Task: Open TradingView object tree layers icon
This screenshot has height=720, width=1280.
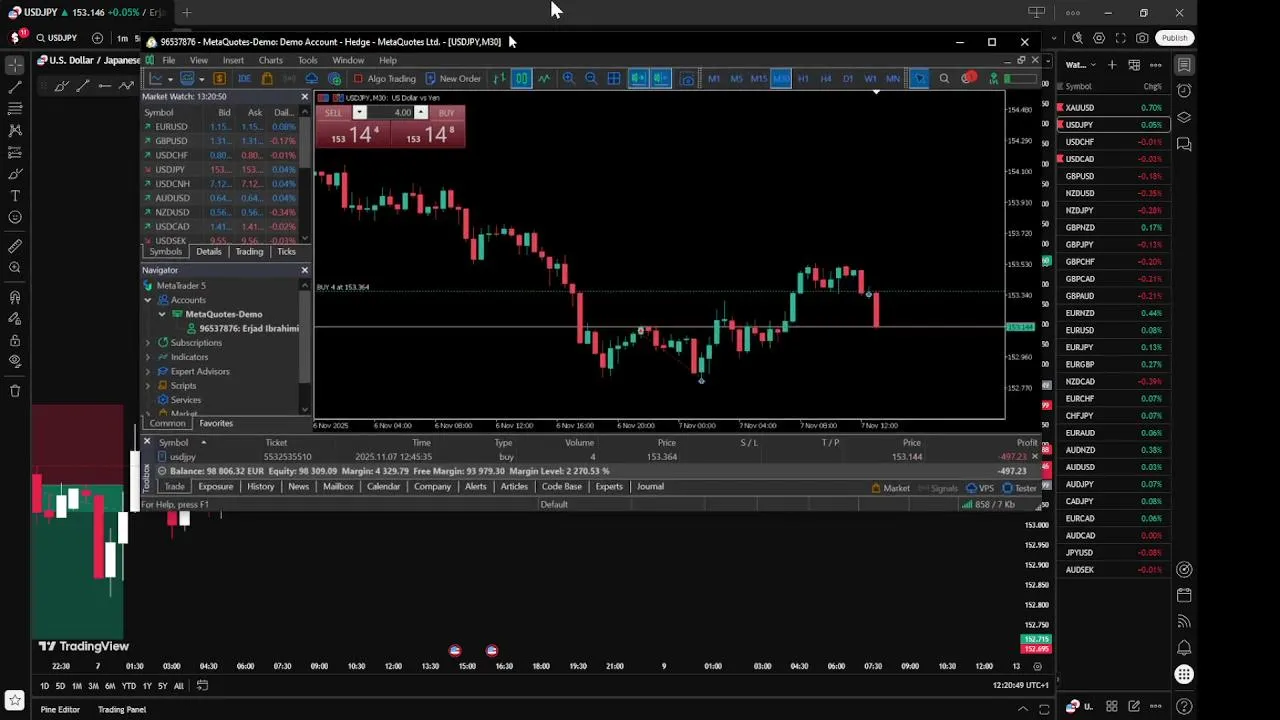Action: coord(1184,117)
